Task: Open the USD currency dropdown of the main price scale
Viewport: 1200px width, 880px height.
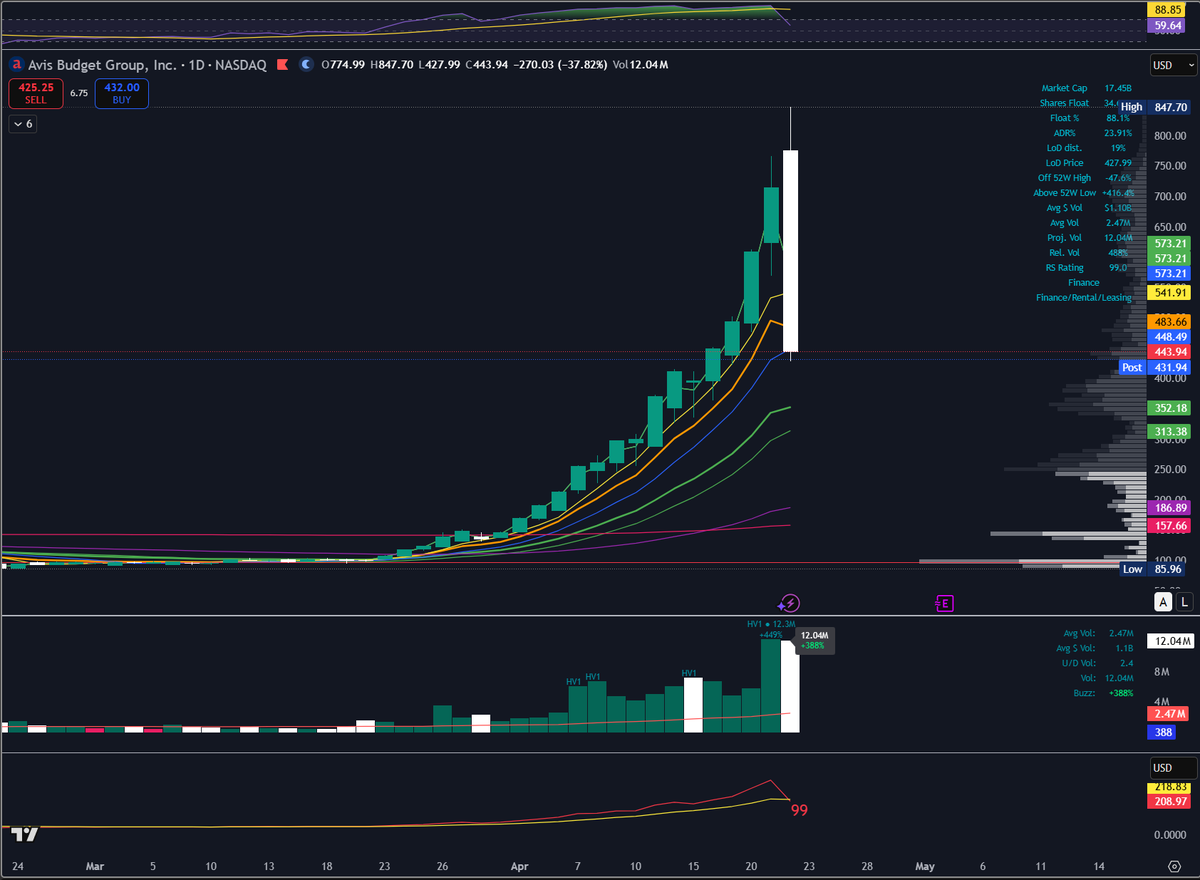Action: point(1172,65)
